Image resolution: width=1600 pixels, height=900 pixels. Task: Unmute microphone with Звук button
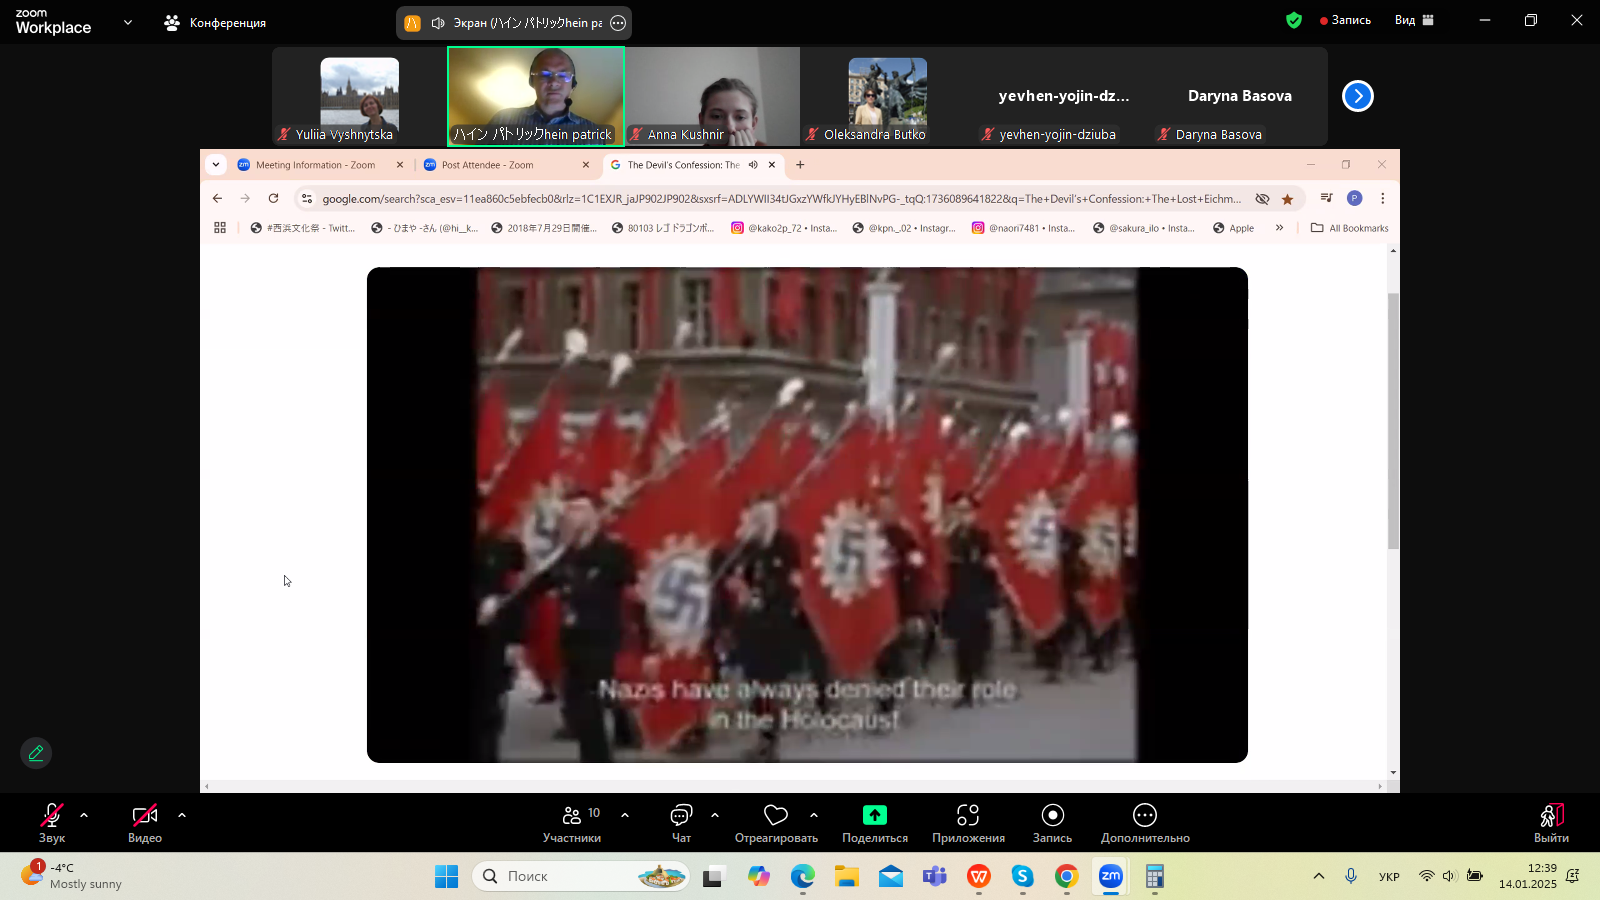tap(52, 823)
